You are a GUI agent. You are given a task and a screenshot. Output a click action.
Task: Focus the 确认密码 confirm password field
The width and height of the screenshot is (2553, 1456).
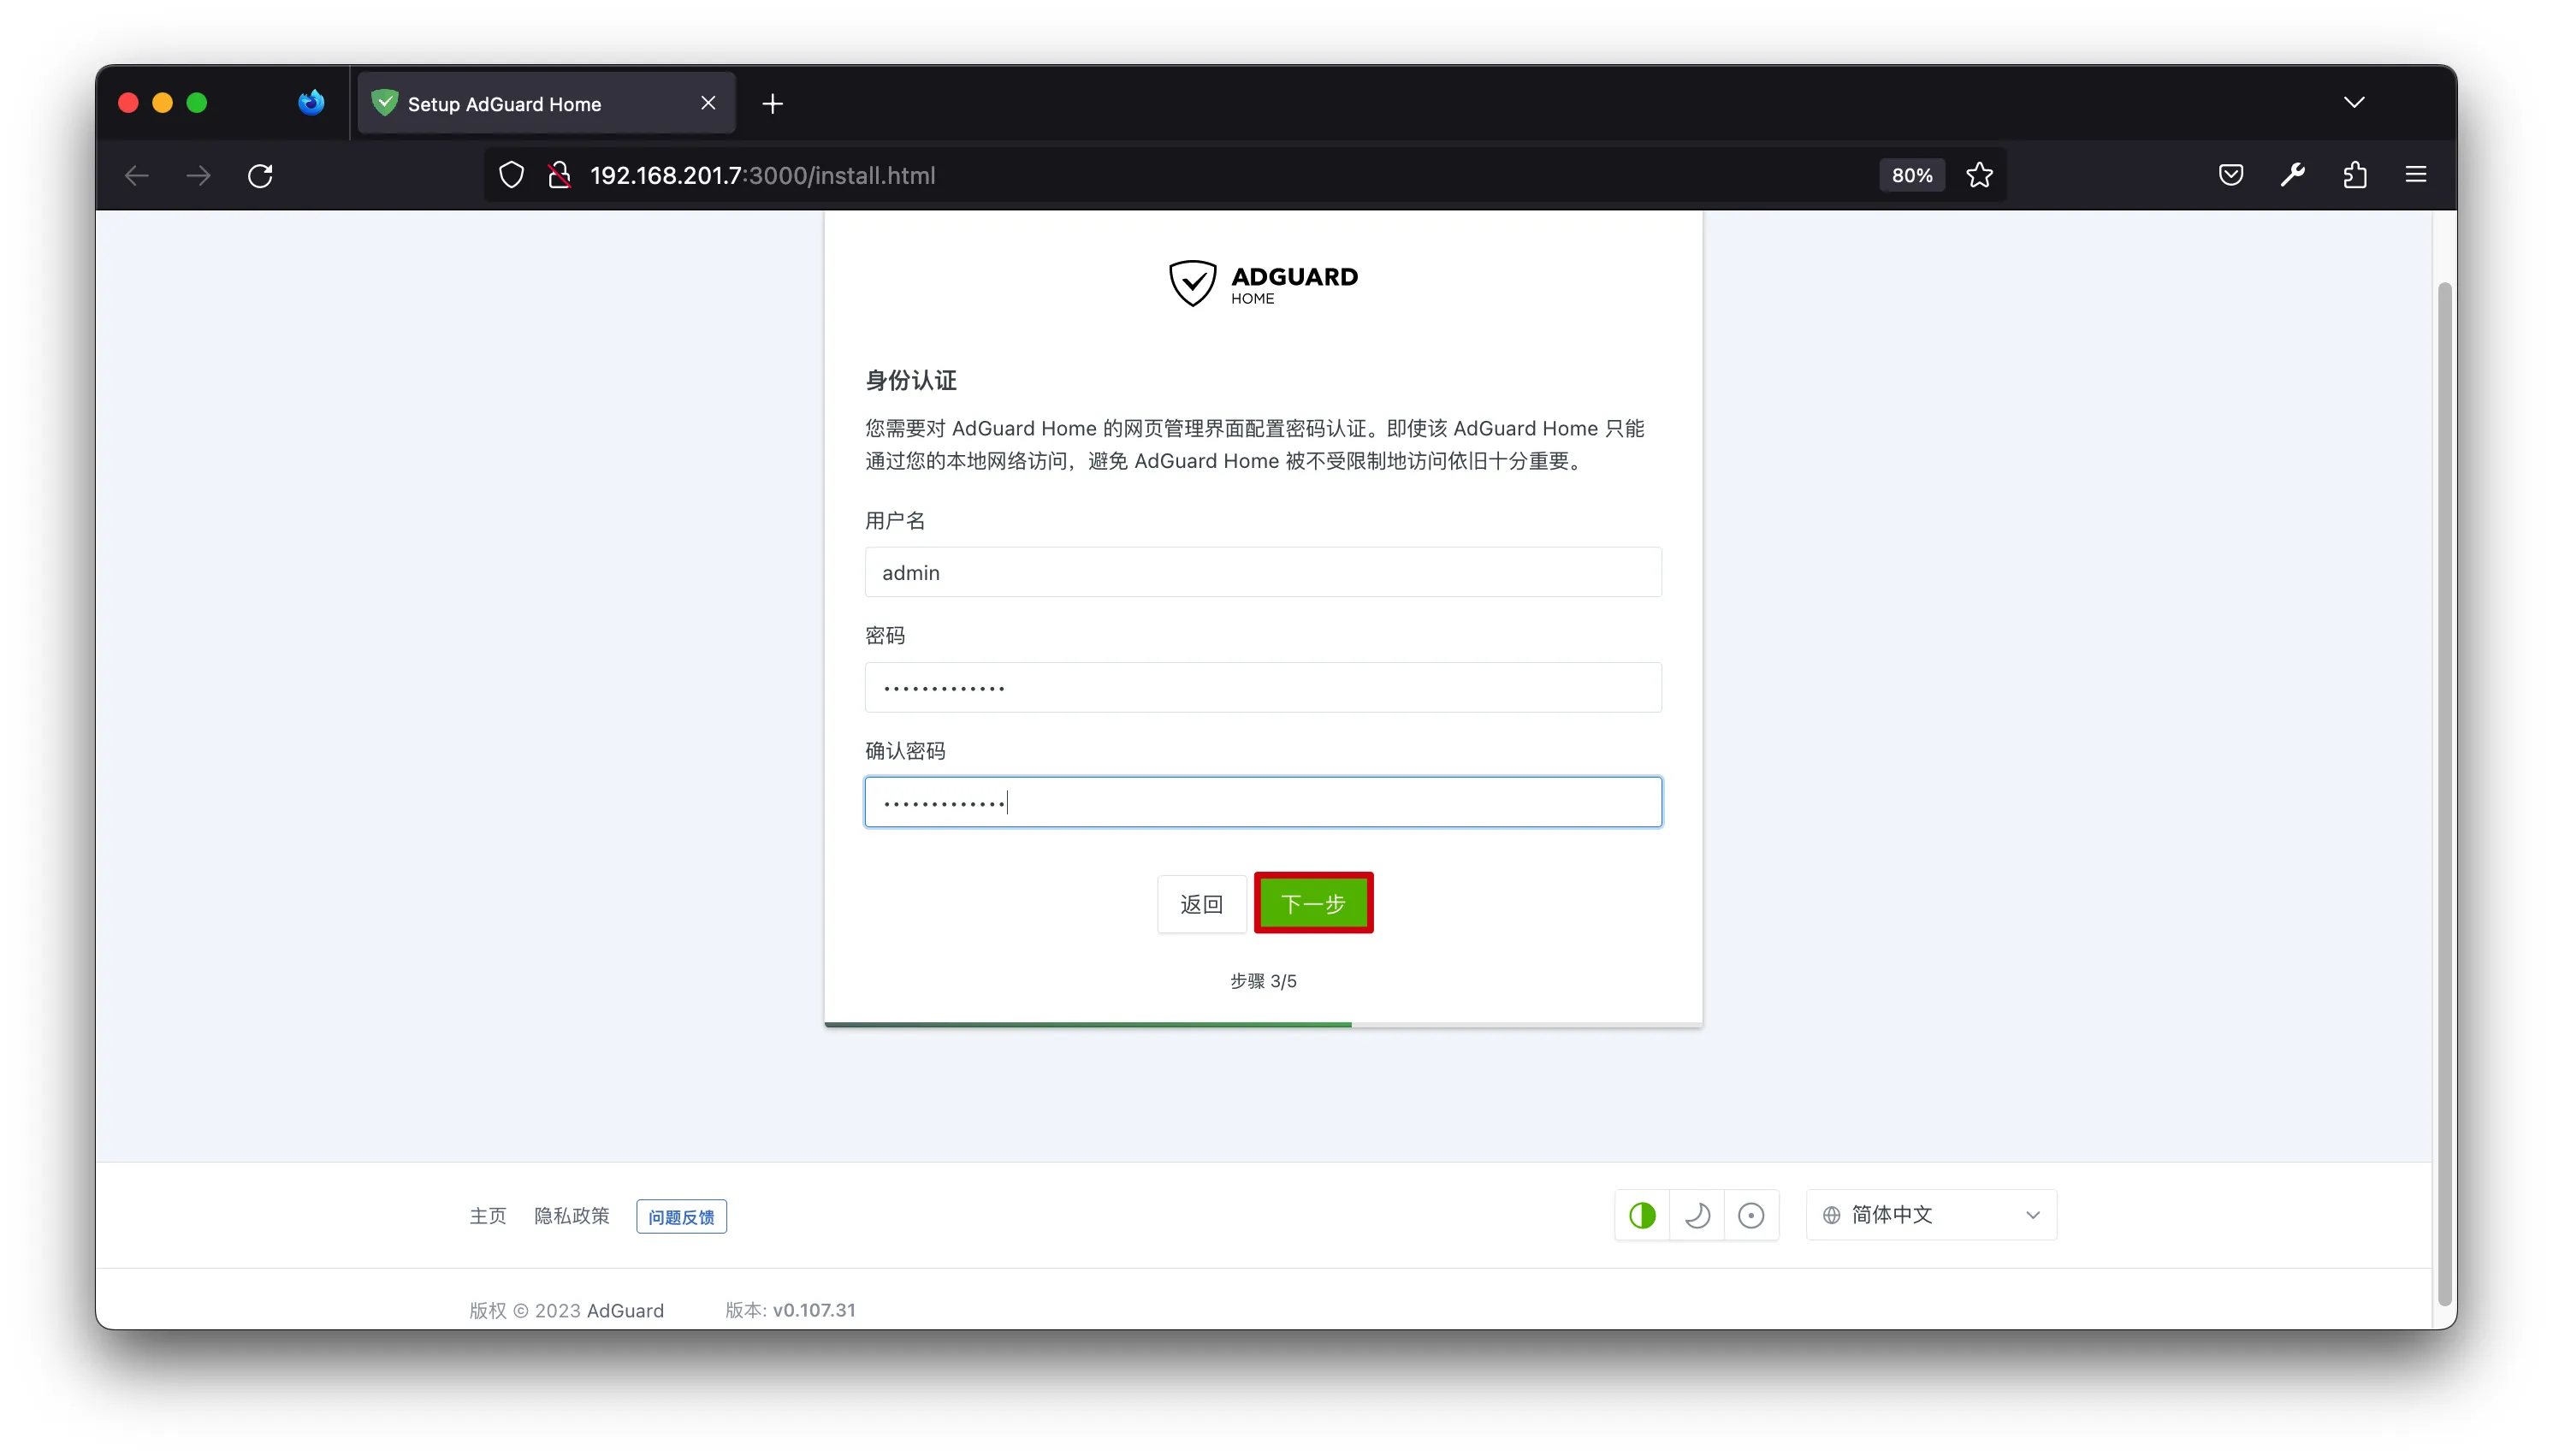coord(1263,802)
